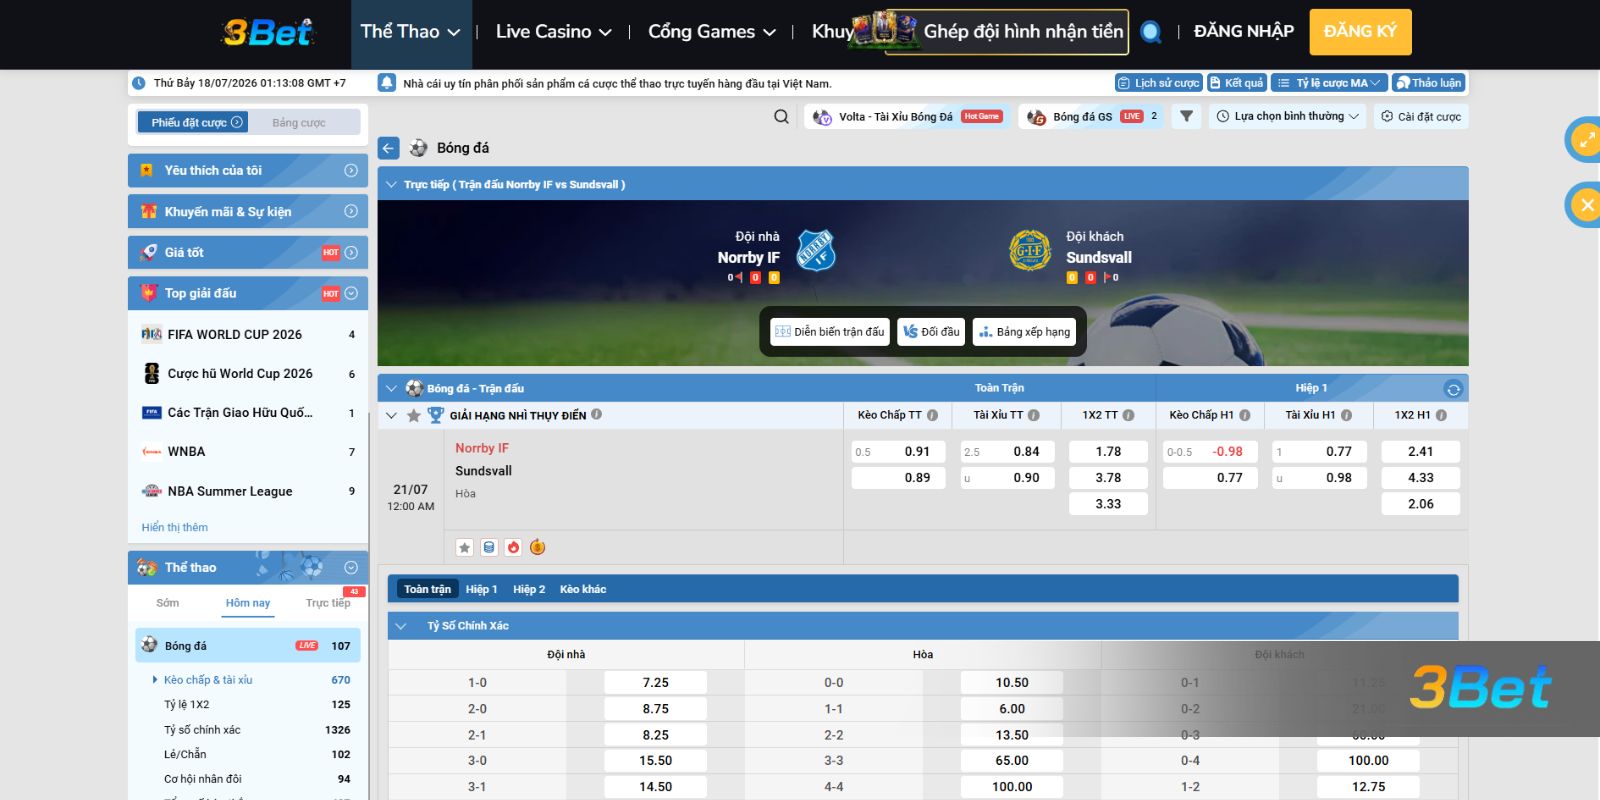
Task: Open Bảng xếp hạng standings
Action: point(1024,332)
